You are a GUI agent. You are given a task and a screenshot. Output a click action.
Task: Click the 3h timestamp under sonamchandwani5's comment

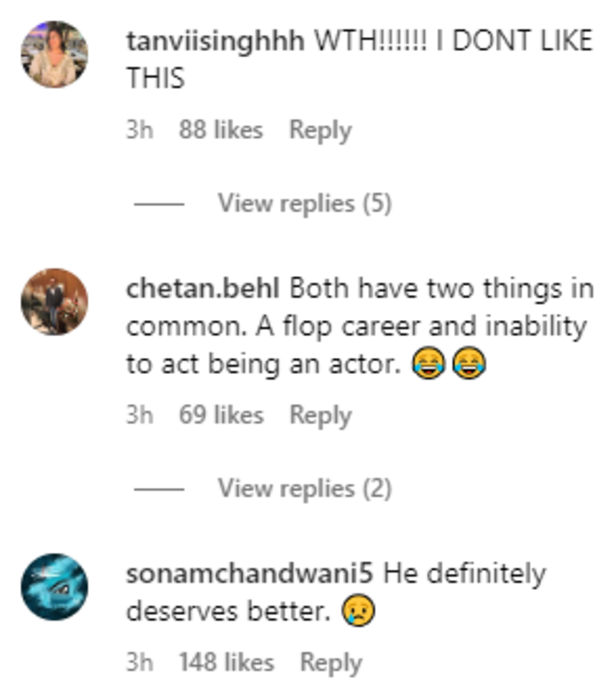pos(139,662)
